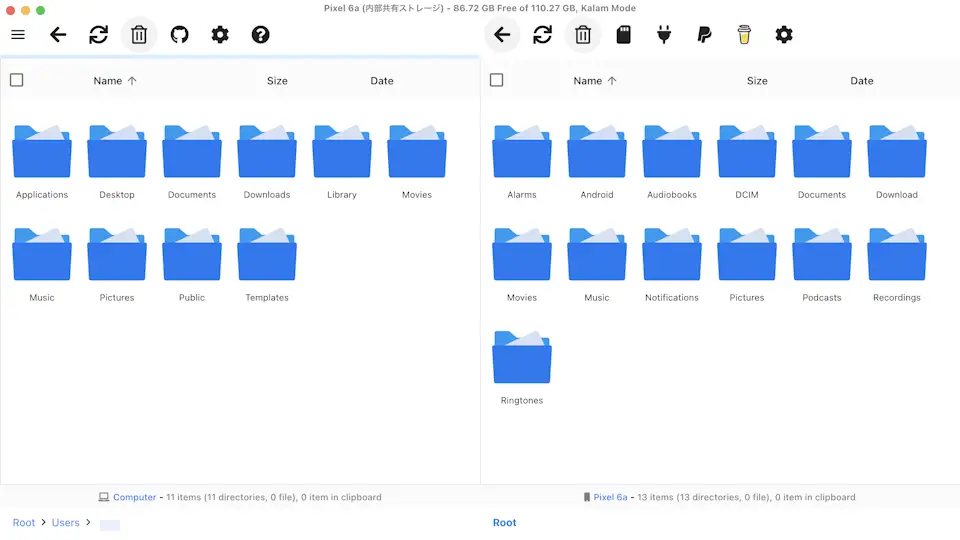Select the Downloads folder on Computer

tap(267, 160)
